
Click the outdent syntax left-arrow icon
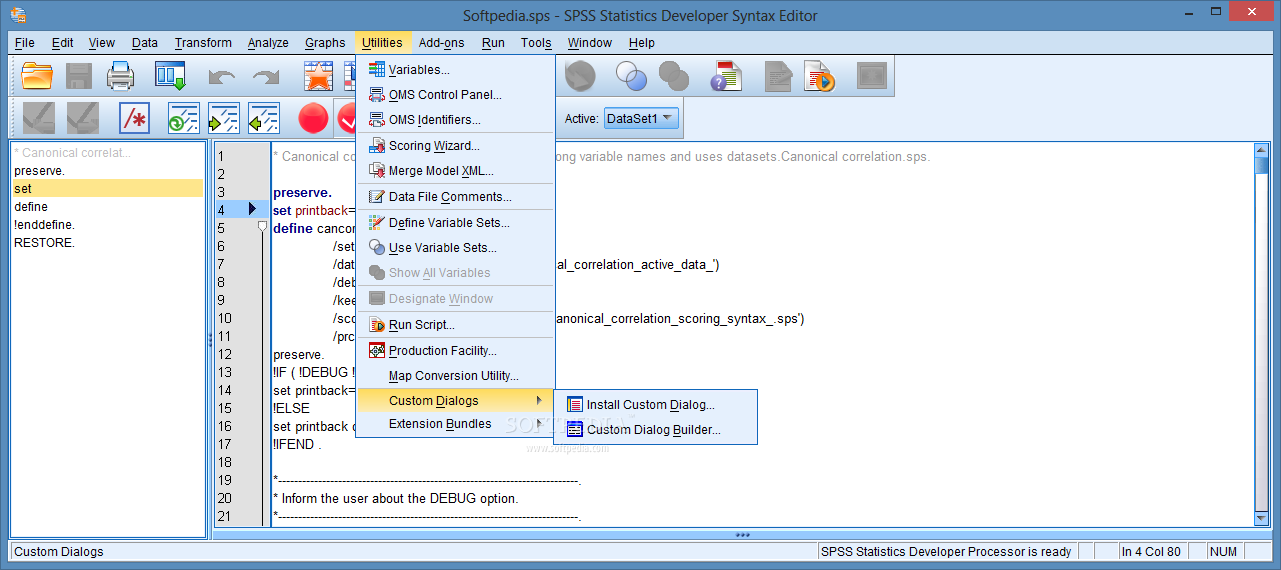(264, 119)
